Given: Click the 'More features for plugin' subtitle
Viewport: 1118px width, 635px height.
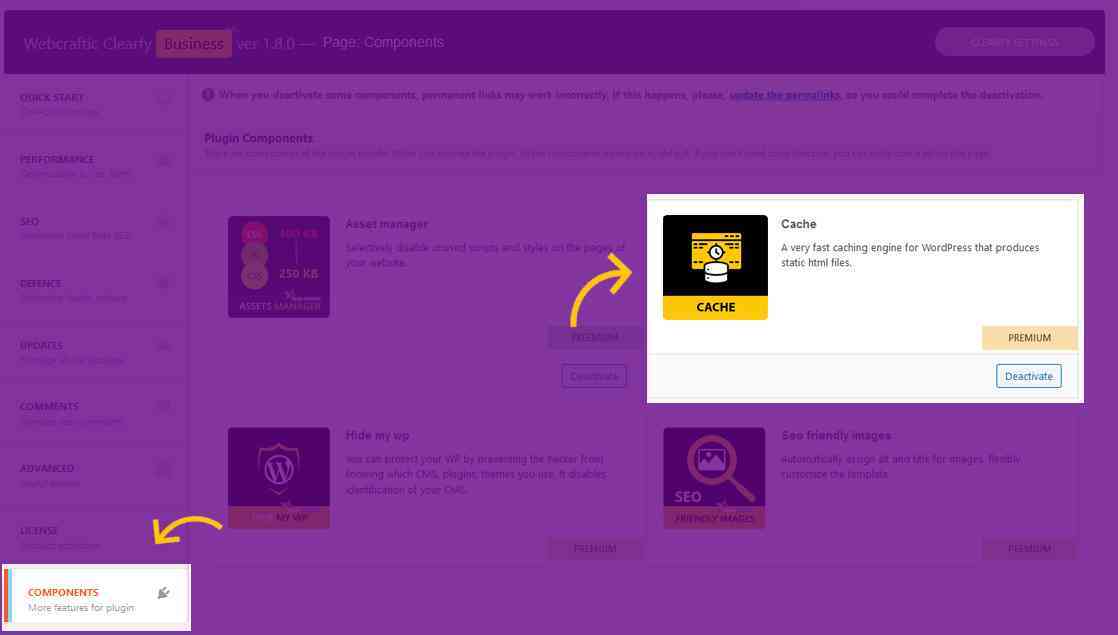Looking at the screenshot, I should [81, 608].
